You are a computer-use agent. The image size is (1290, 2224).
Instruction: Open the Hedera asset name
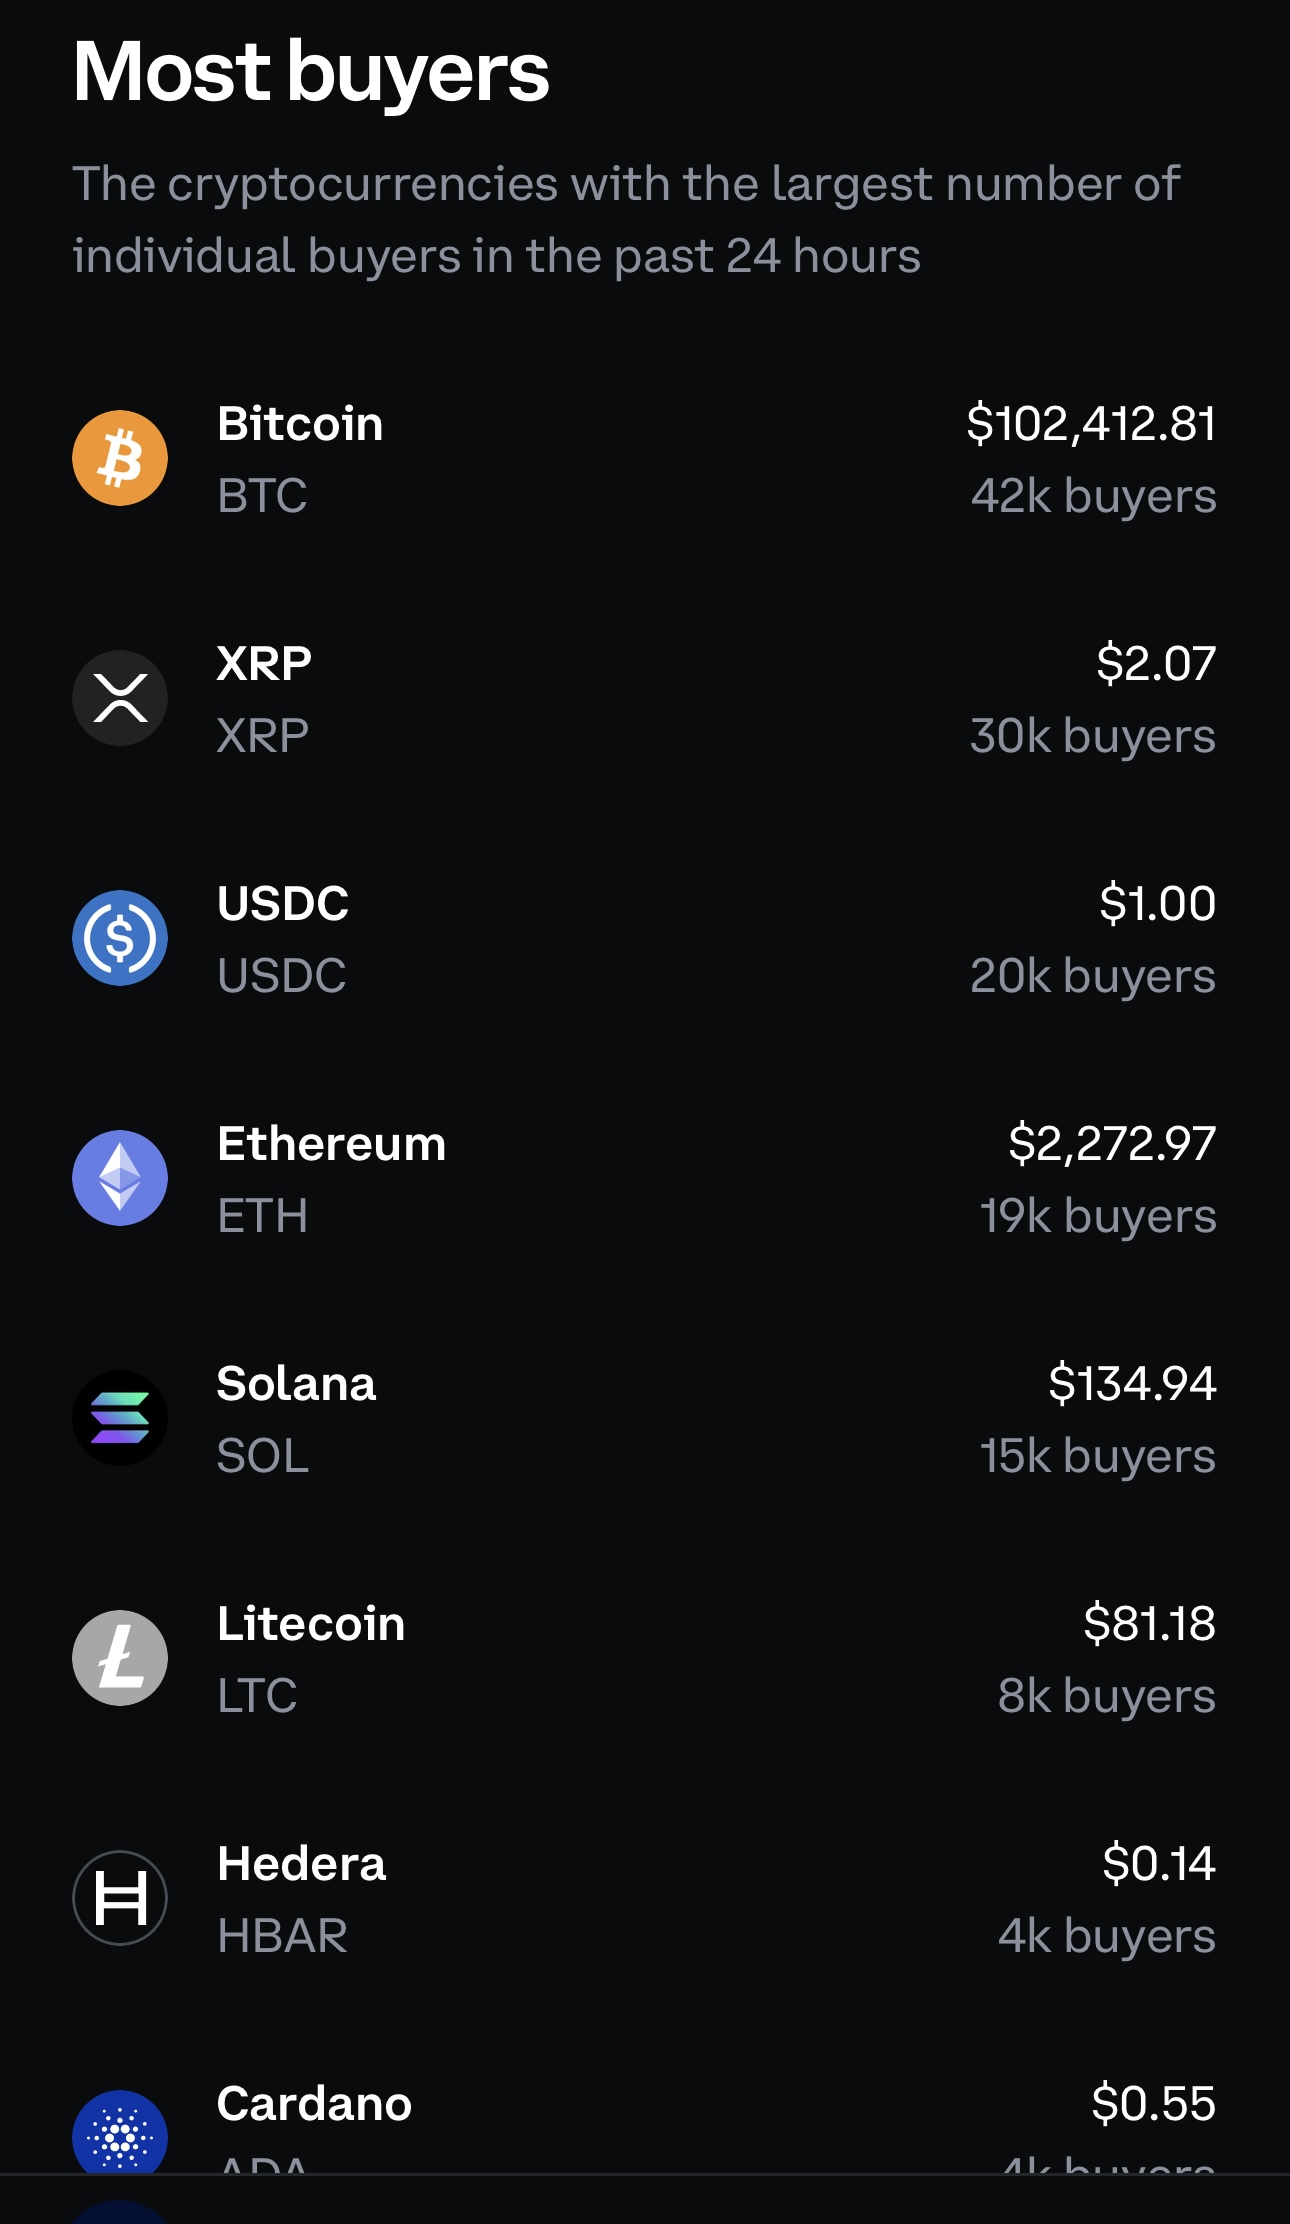pyautogui.click(x=301, y=1864)
